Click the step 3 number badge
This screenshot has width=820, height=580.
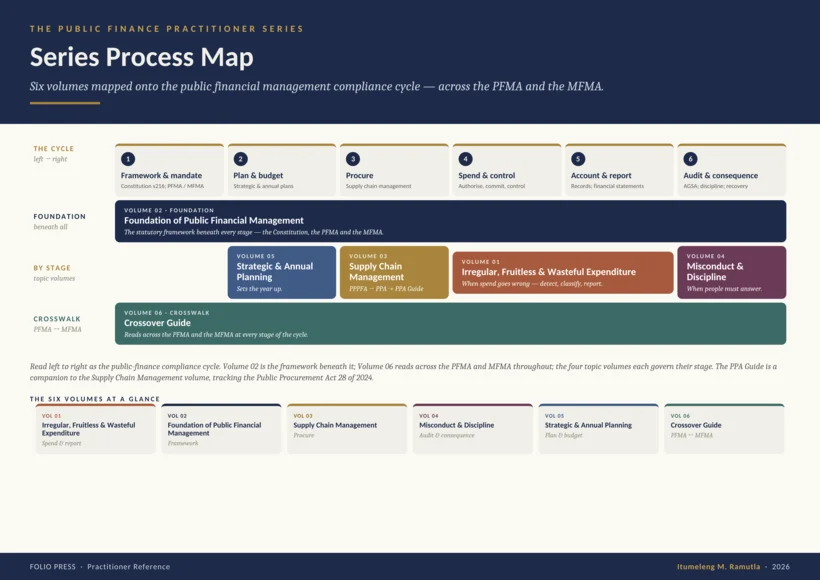tap(353, 158)
